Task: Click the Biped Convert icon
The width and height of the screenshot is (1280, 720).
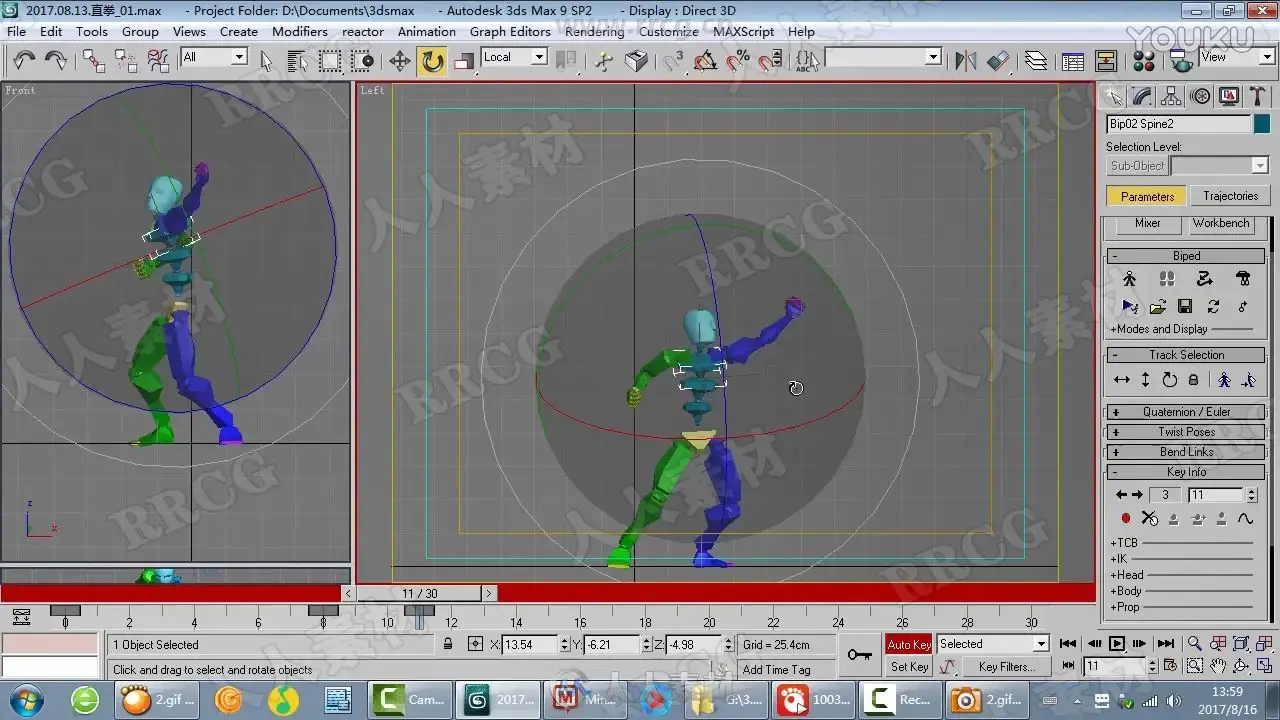Action: pos(1213,306)
